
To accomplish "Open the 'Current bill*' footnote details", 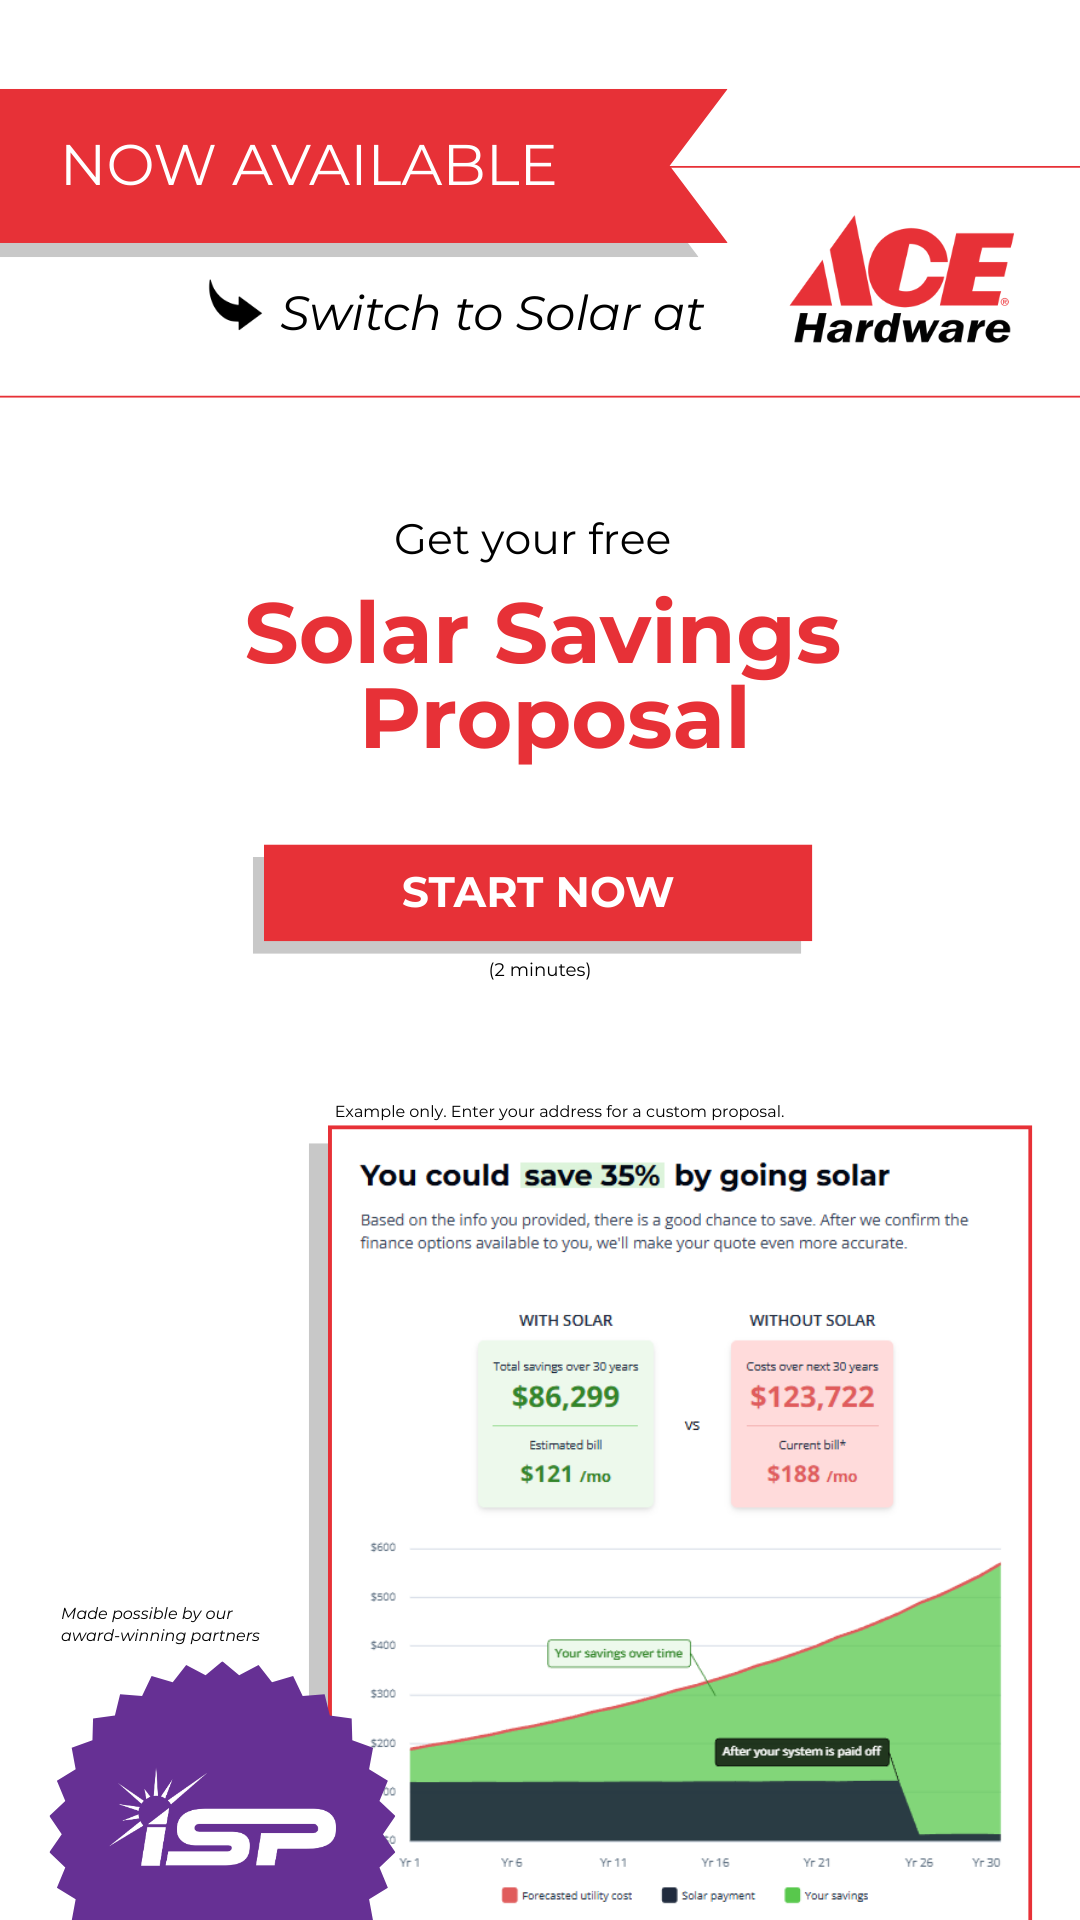I will point(812,1444).
